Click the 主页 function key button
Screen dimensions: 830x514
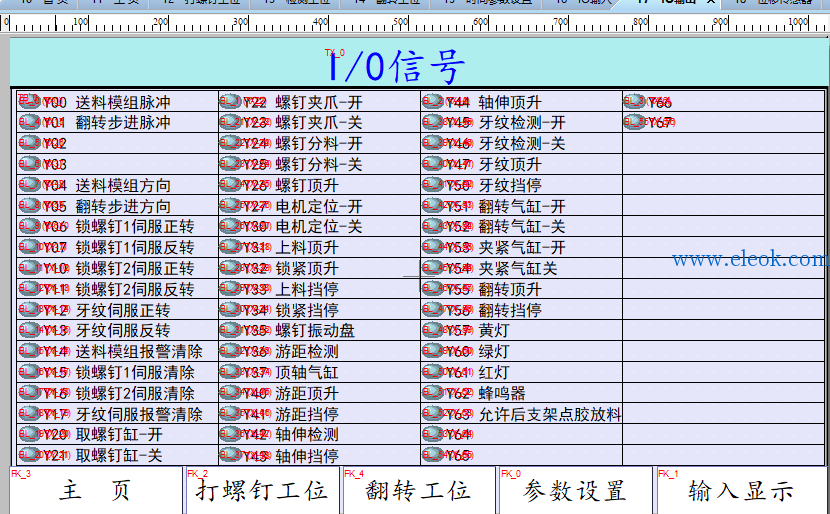[x=96, y=490]
